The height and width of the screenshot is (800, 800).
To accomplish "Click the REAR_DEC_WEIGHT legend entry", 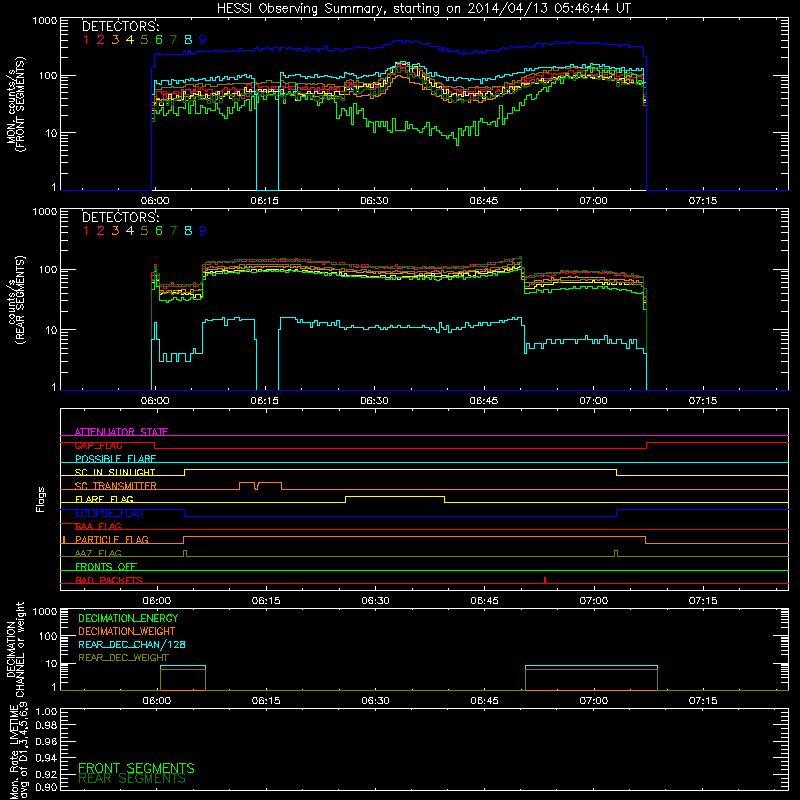I will [123, 658].
